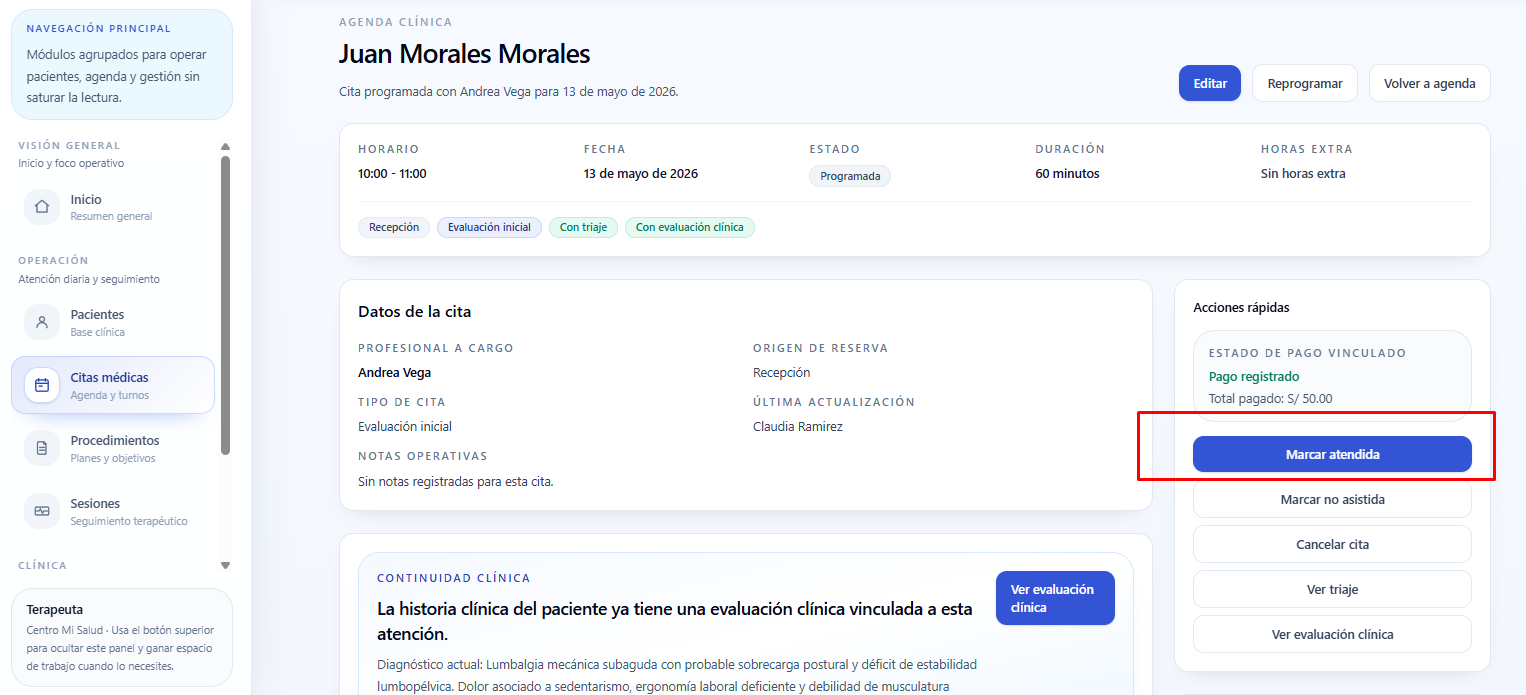The image size is (1526, 695).
Task: Click Marcar no asistida button
Action: 1332,499
